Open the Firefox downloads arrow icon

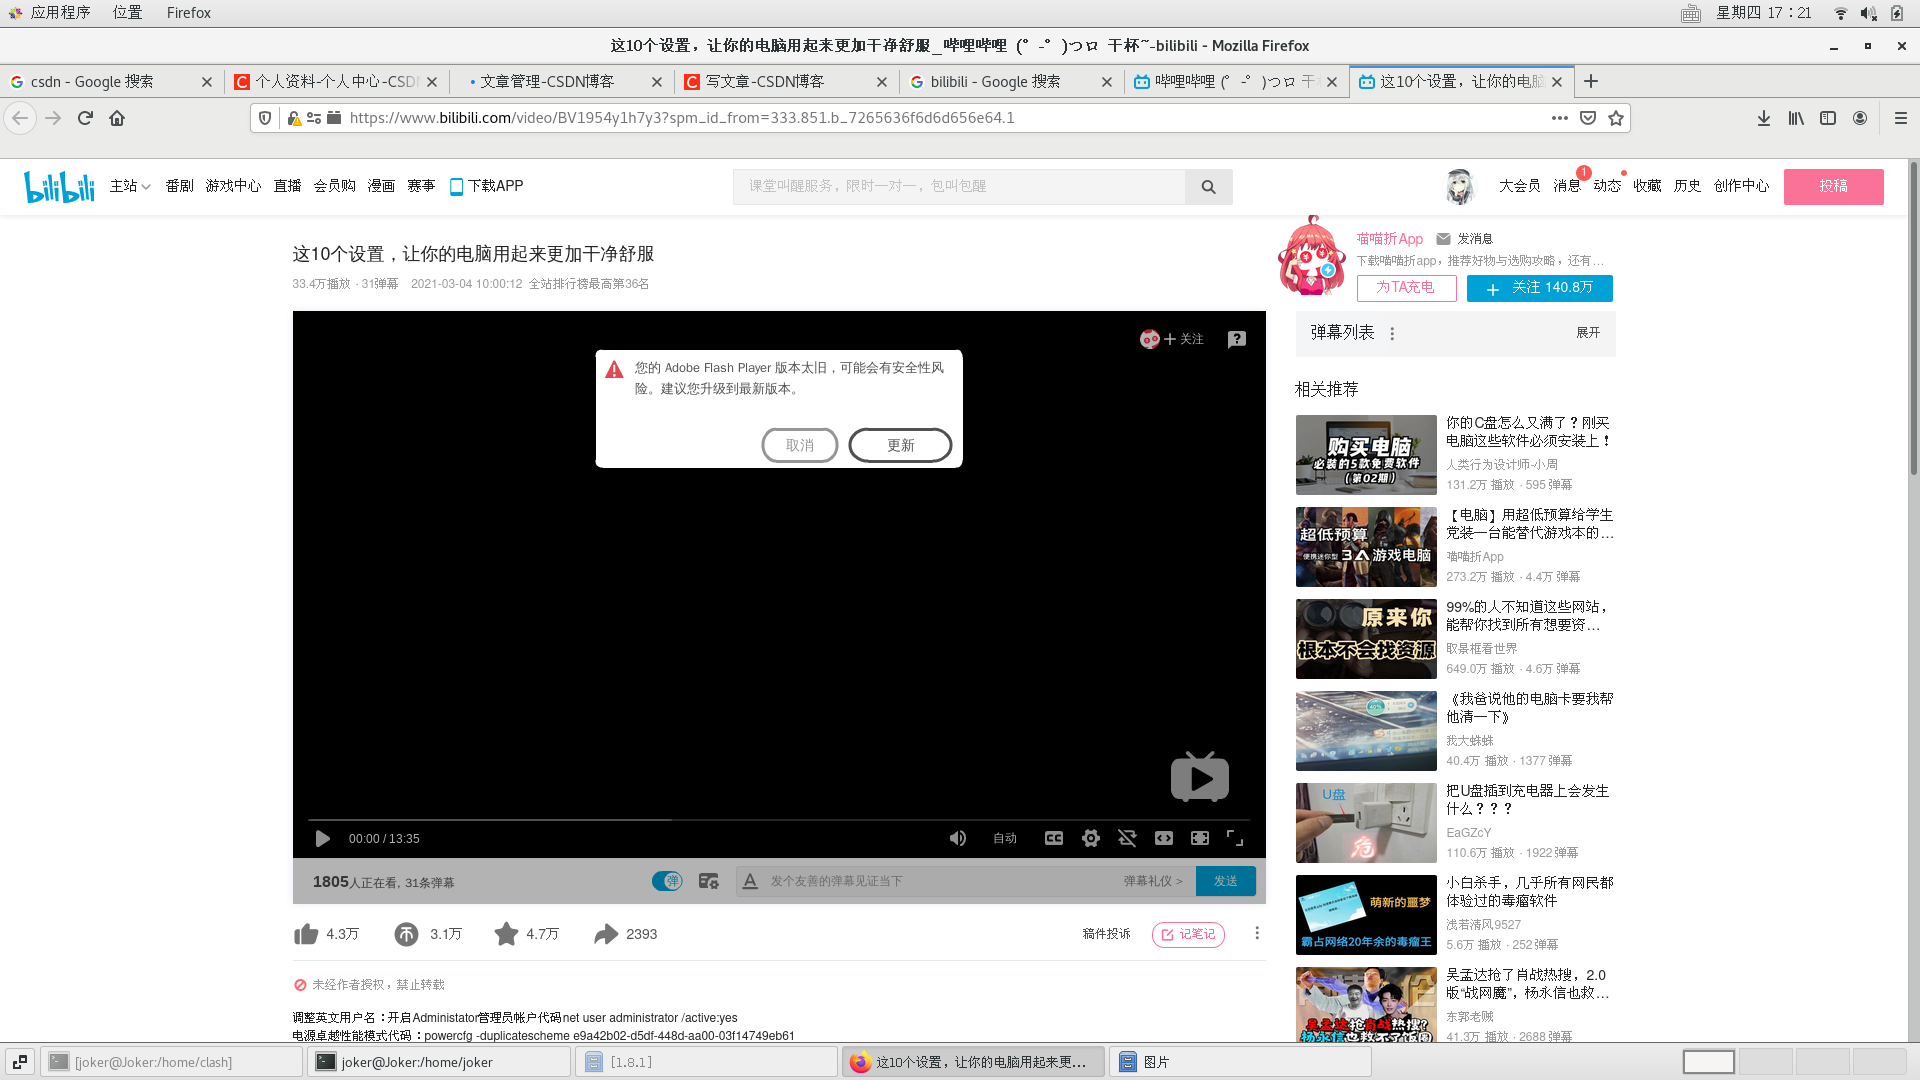click(1764, 118)
